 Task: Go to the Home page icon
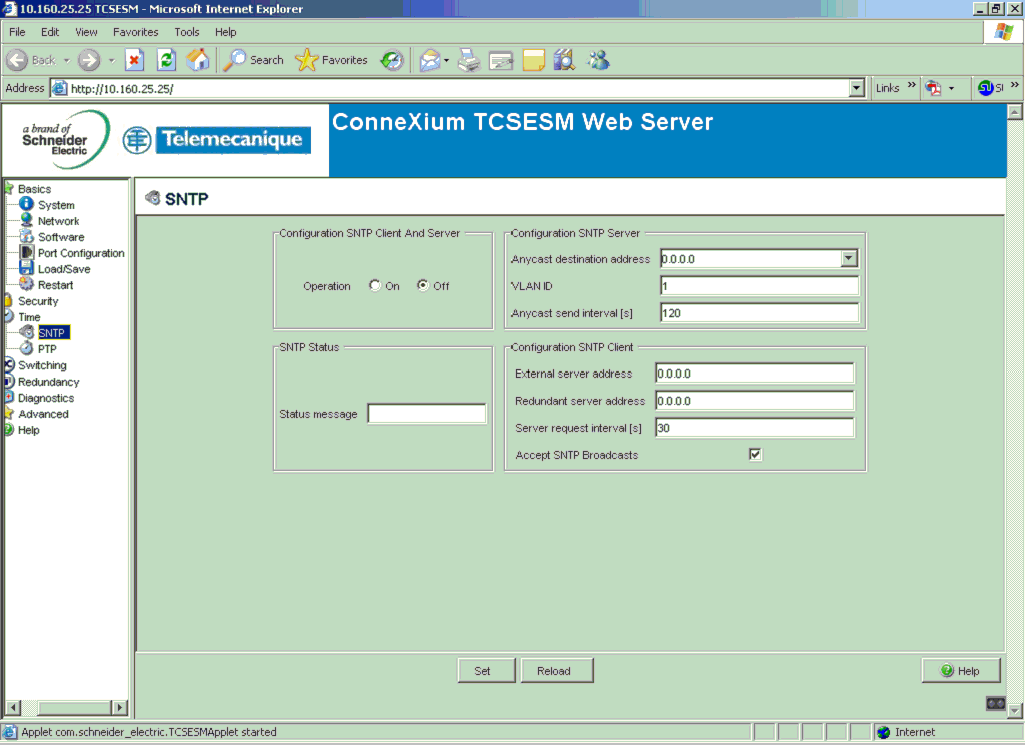(x=197, y=60)
